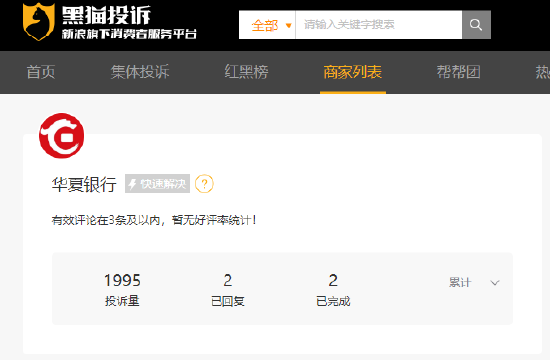
Task: Open the 全部 search category dropdown
Action: [267, 25]
